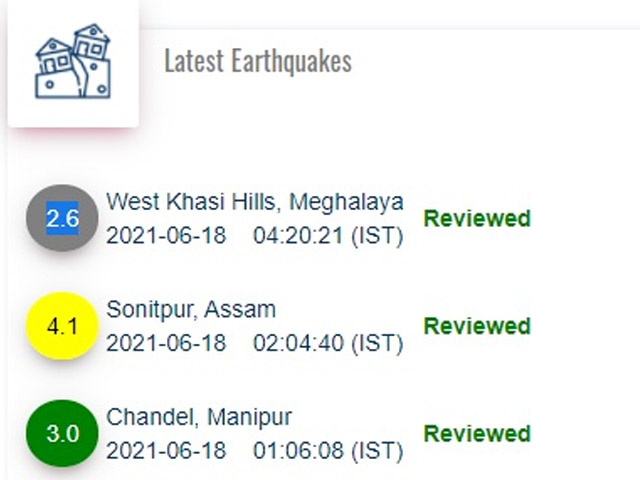Click the yellow 4.1 magnitude circle
The height and width of the screenshot is (480, 640).
62,326
